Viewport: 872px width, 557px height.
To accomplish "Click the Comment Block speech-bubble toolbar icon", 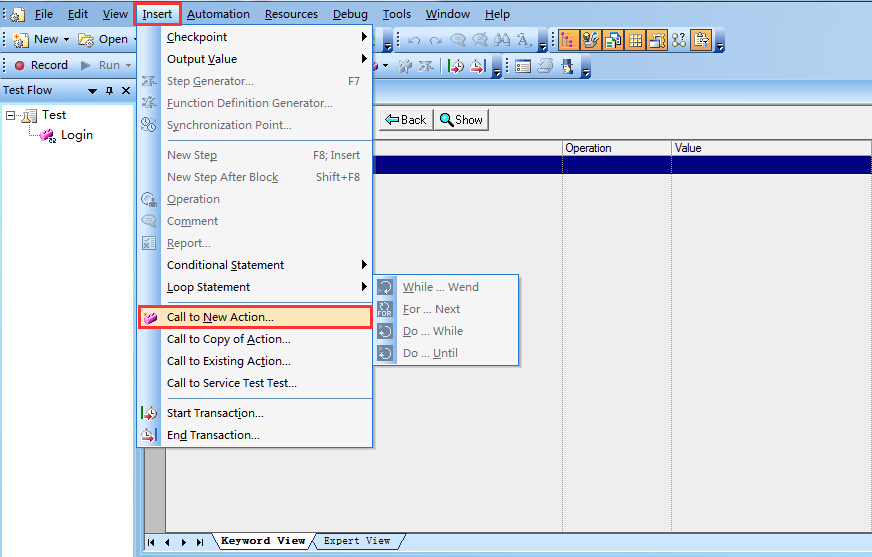I will [x=458, y=40].
